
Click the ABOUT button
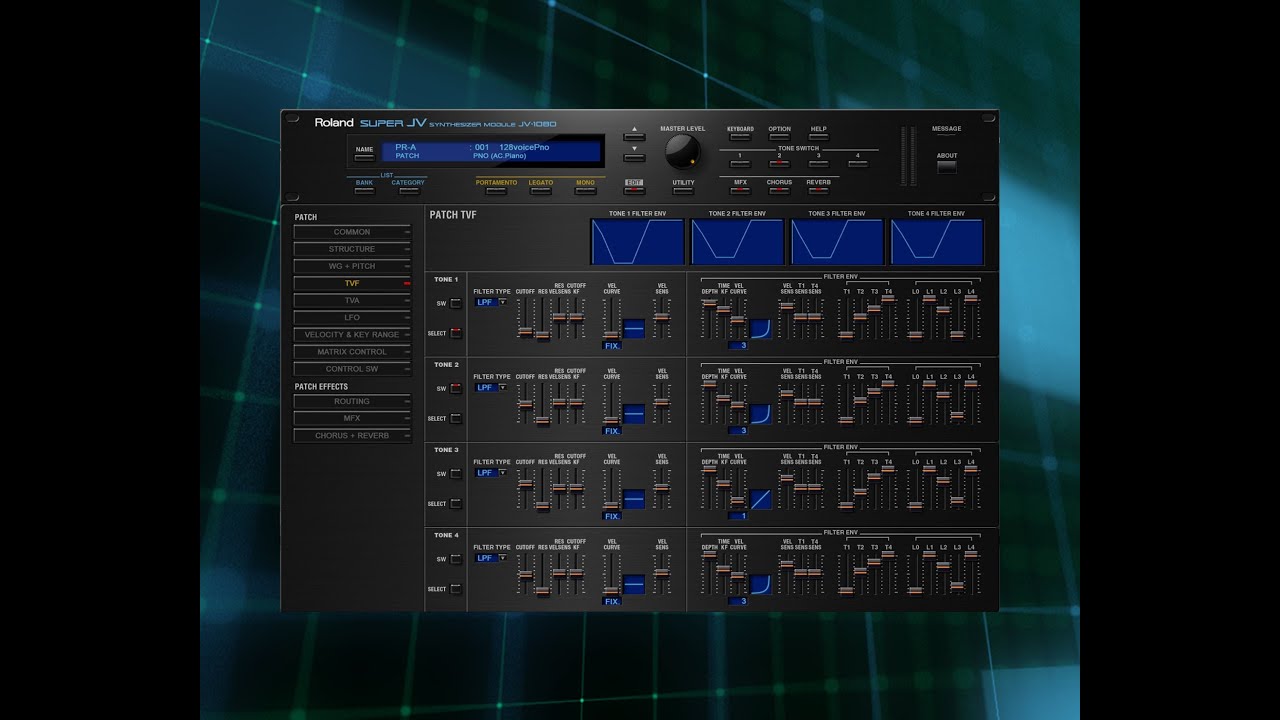[x=947, y=167]
